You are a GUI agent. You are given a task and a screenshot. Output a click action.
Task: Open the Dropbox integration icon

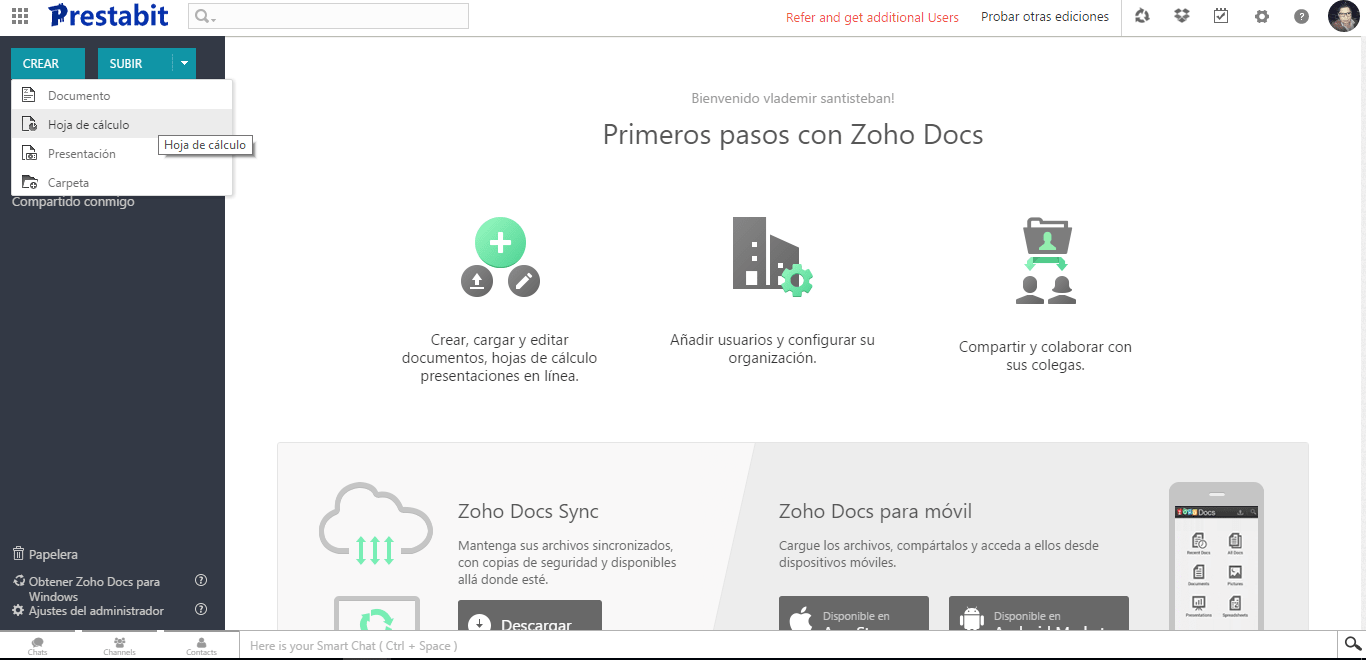pos(1182,16)
